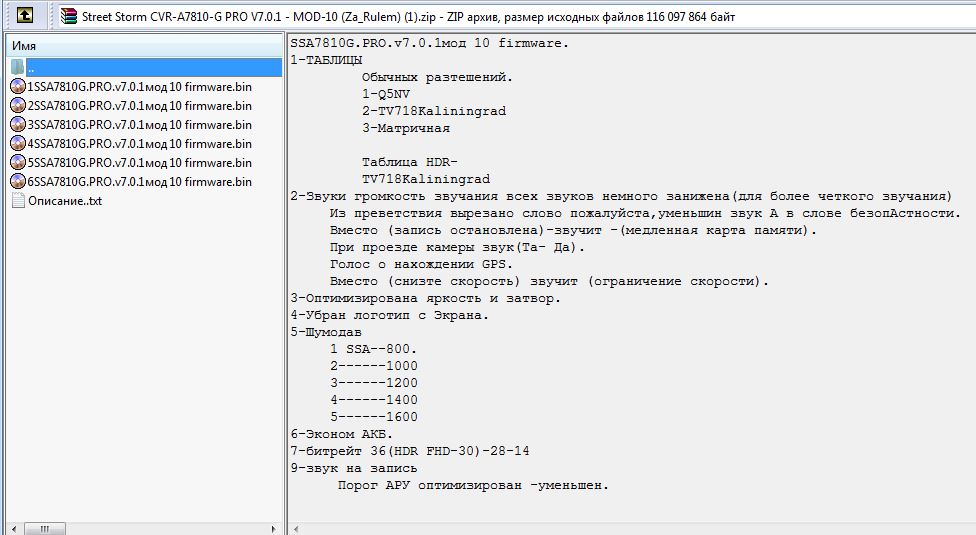Click the "5-Шумодав" line in comment pane
Viewport: 976px width, 535px height.
pos(326,332)
